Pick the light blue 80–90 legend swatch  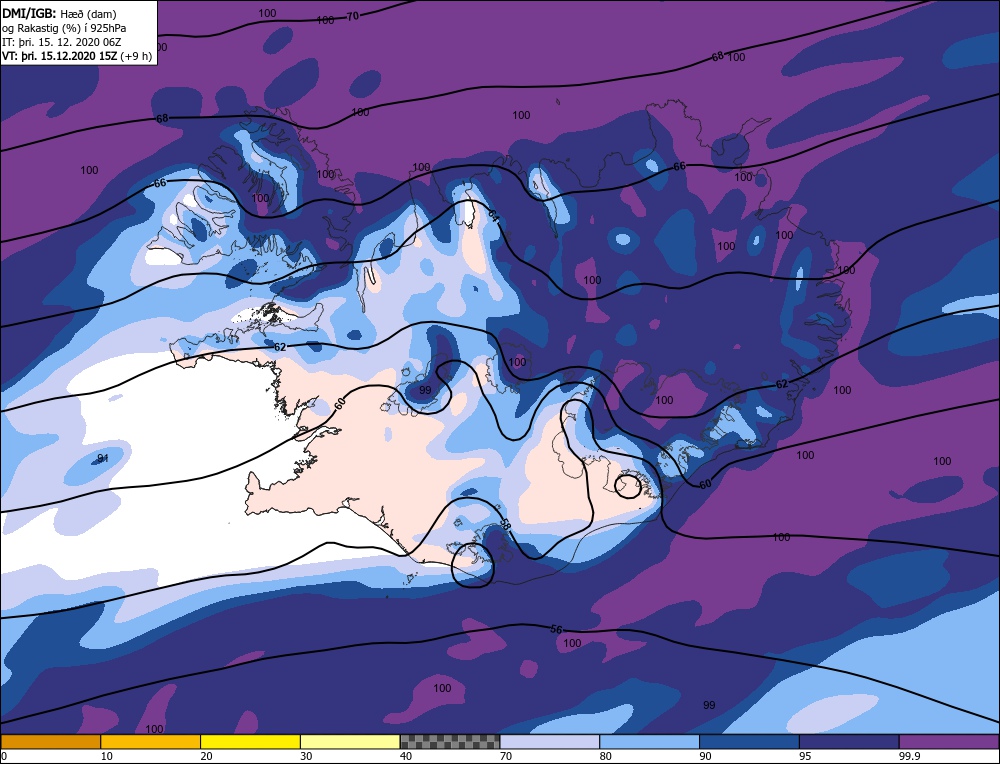[x=649, y=742]
